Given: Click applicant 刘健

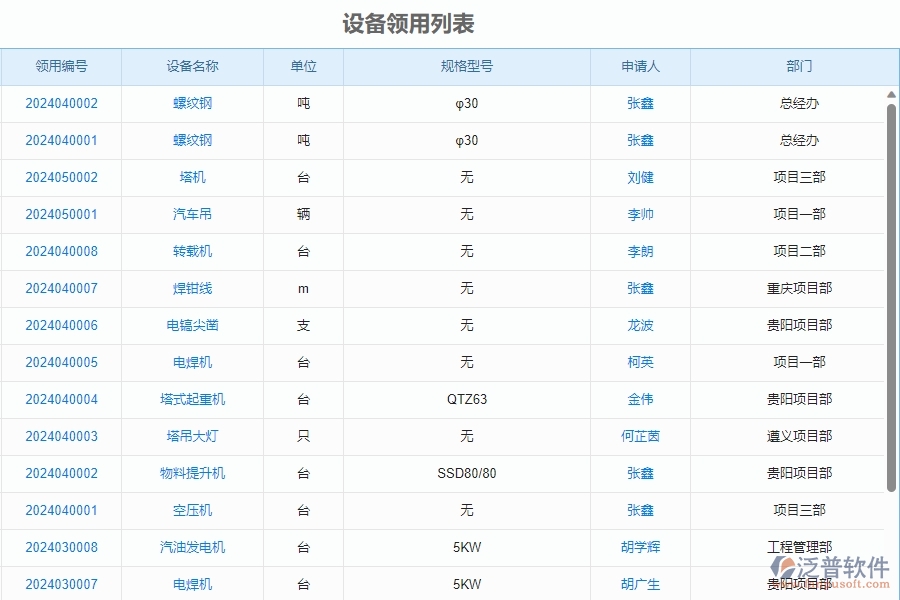Looking at the screenshot, I should click(x=639, y=177).
